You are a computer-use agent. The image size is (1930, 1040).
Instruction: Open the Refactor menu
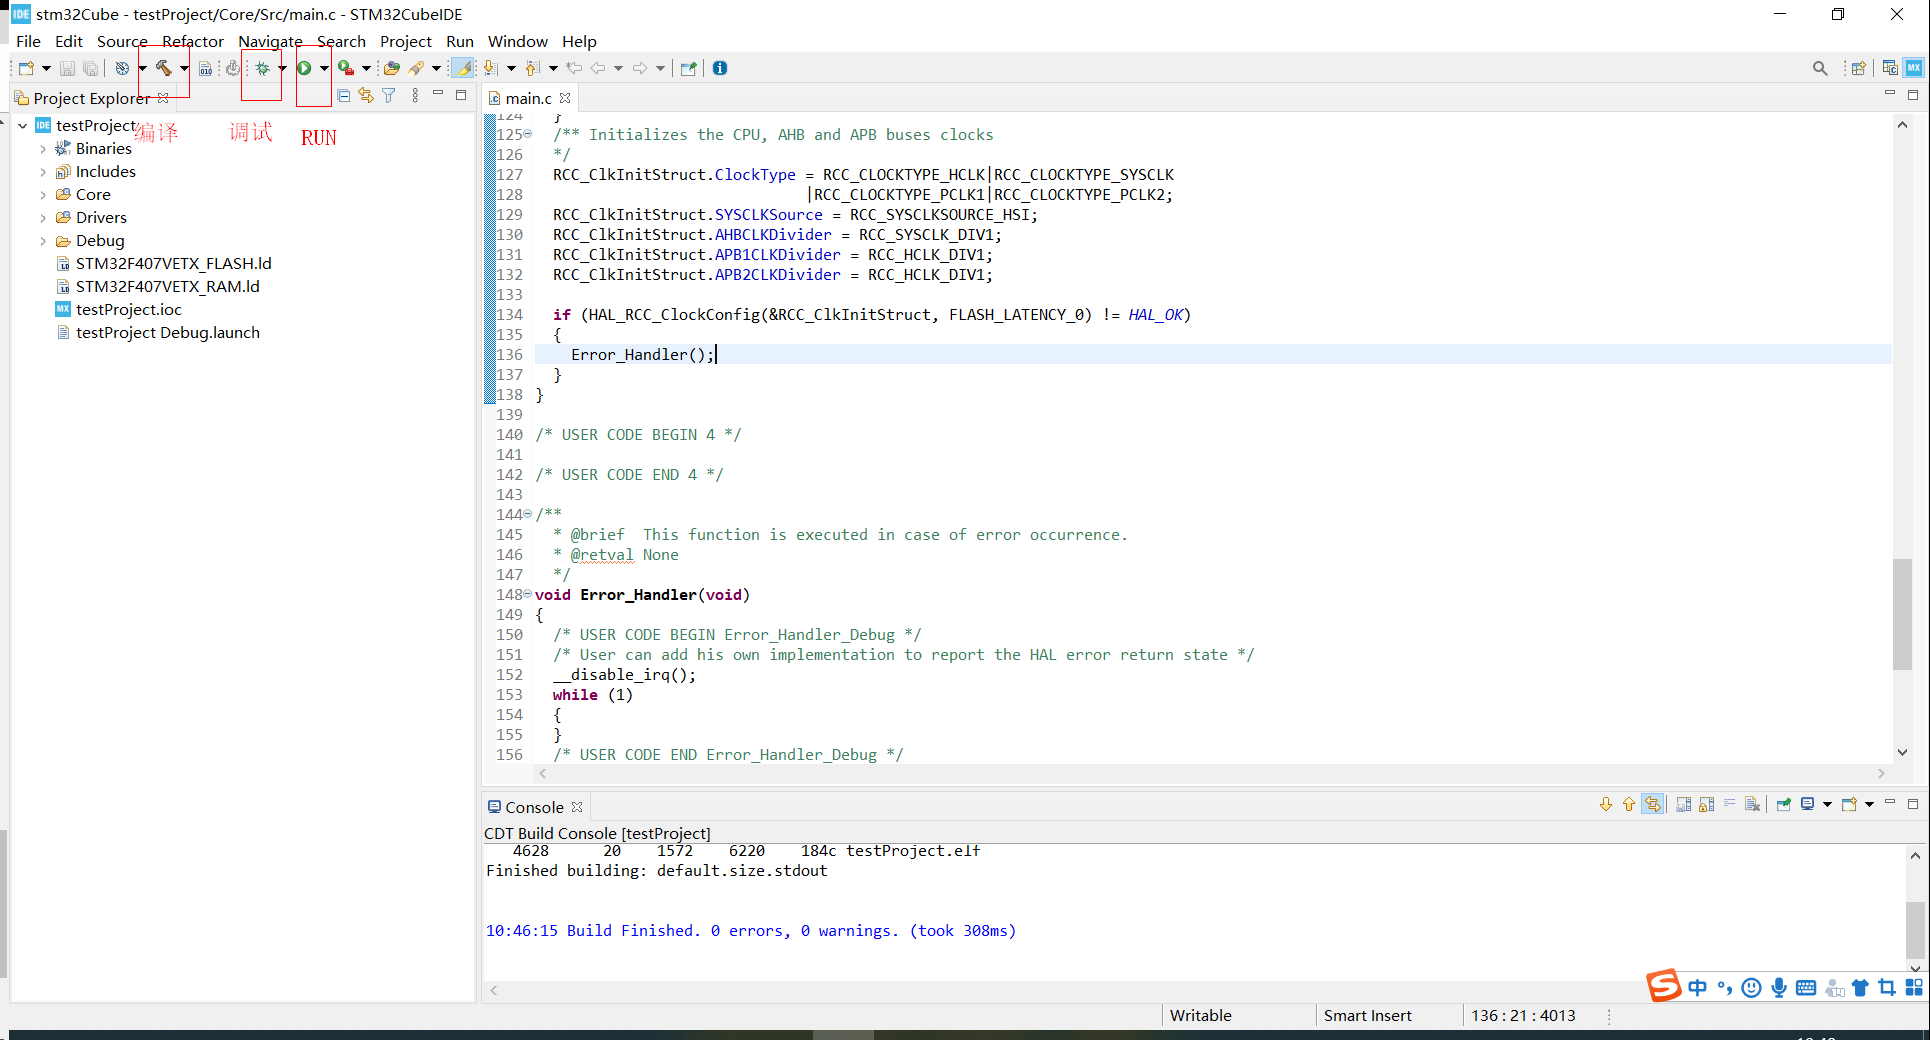coord(193,41)
